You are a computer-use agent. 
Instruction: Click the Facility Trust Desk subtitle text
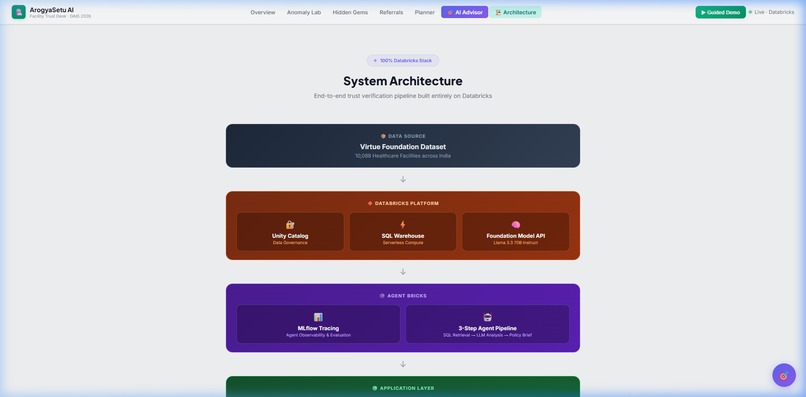[60, 16]
